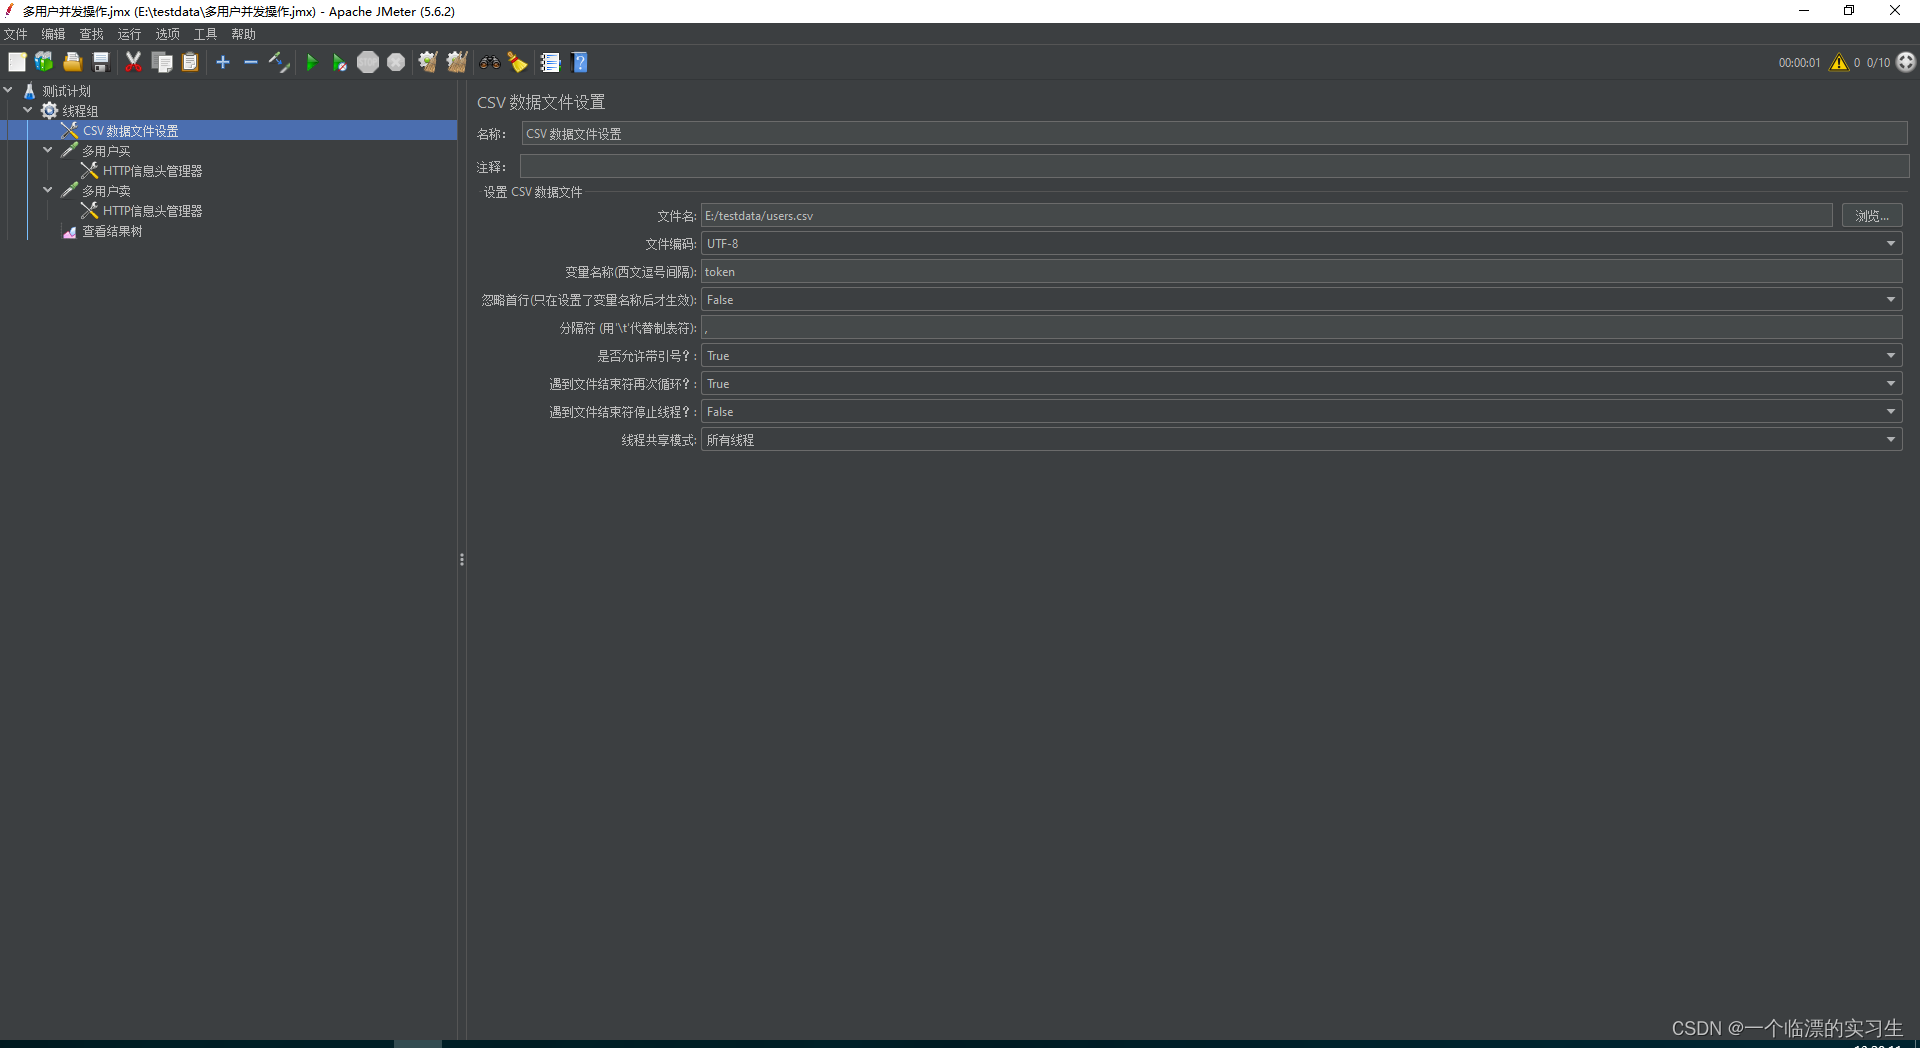This screenshot has height=1048, width=1920.
Task: Start the test with green play icon
Action: [x=311, y=62]
